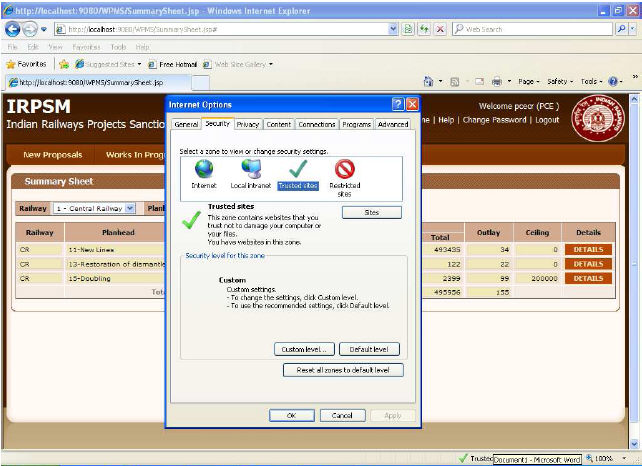Click the Stop loading red X icon
Image resolution: width=642 pixels, height=466 pixels.
(440, 29)
